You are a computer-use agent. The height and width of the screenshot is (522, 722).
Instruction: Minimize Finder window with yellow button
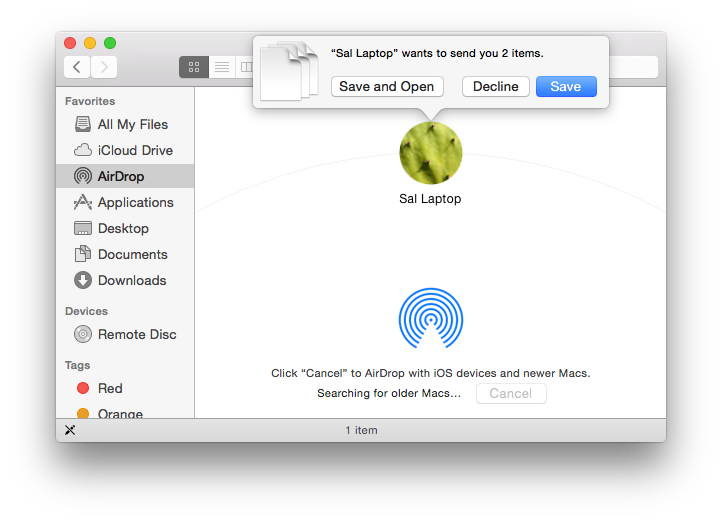pyautogui.click(x=90, y=43)
